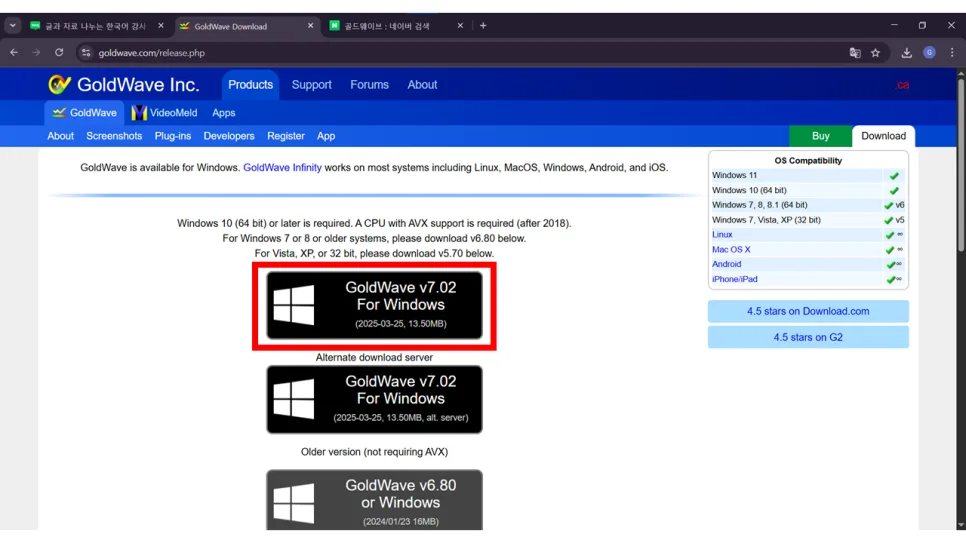The width and height of the screenshot is (966, 543).
Task: Bookmark this page with the star icon
Action: coord(875,53)
